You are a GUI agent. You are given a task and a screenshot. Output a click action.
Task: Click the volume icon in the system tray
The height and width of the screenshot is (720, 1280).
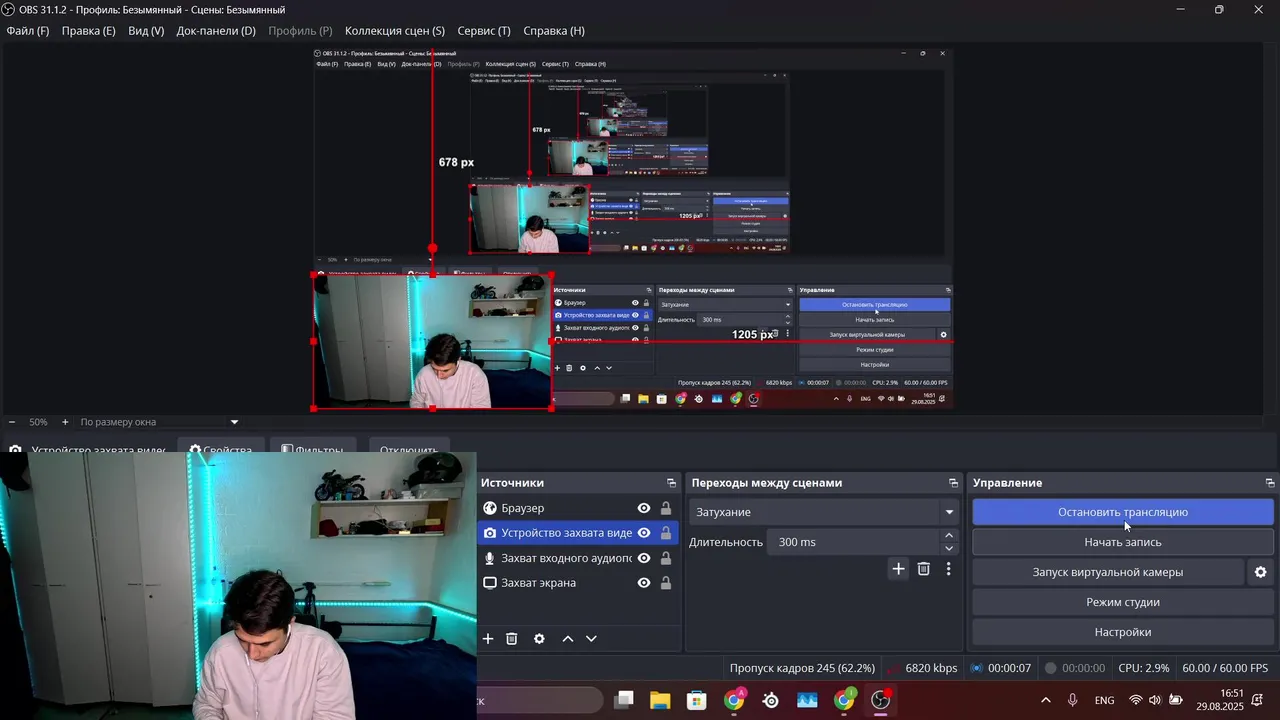tap(1155, 700)
